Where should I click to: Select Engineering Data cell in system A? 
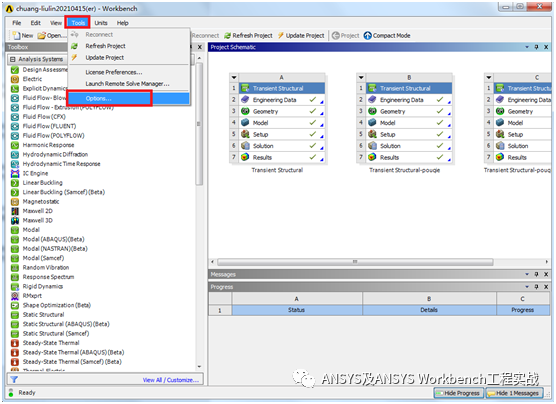(282, 100)
